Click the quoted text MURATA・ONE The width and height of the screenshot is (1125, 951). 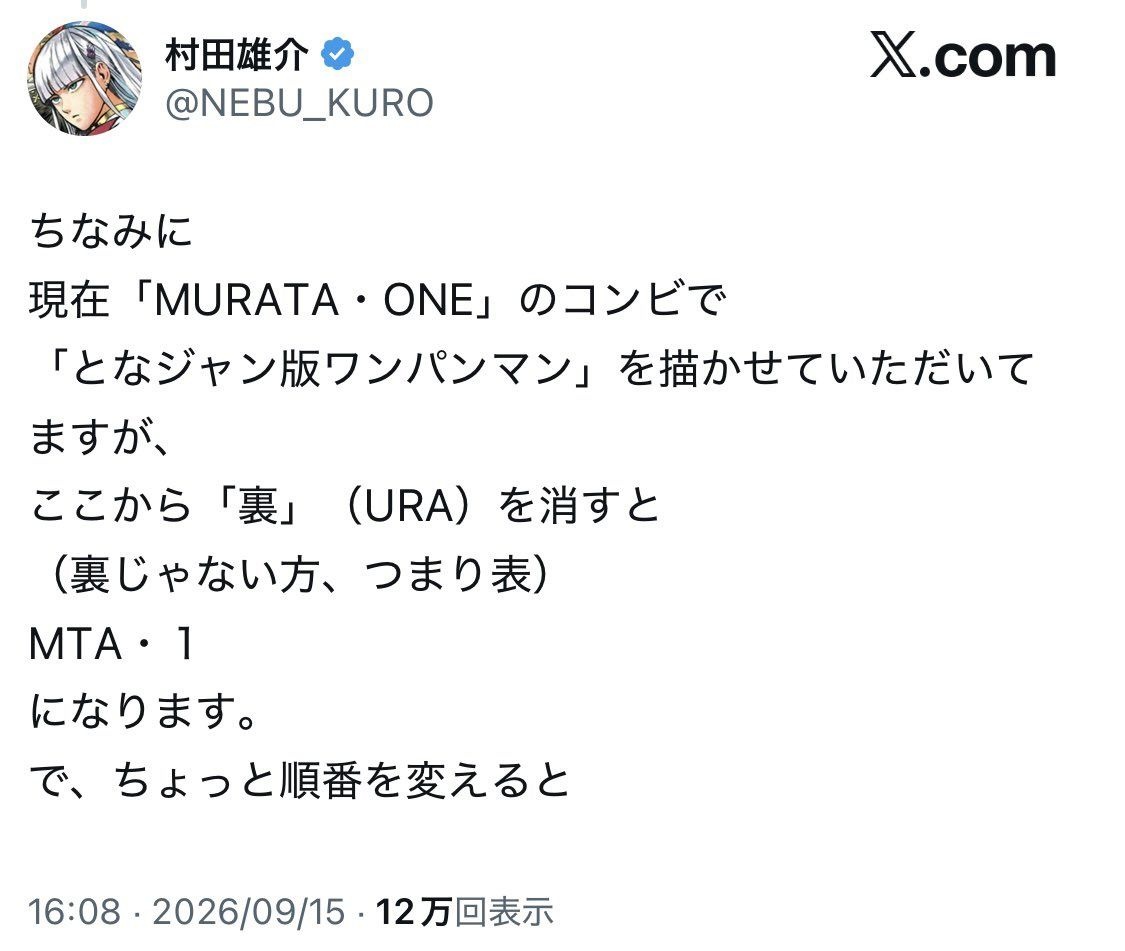(x=314, y=300)
